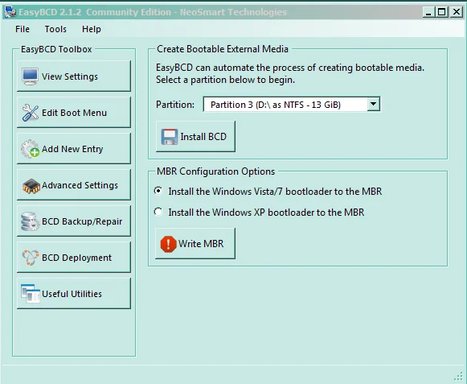Click the windows icon on Useful Utilities

click(x=30, y=294)
